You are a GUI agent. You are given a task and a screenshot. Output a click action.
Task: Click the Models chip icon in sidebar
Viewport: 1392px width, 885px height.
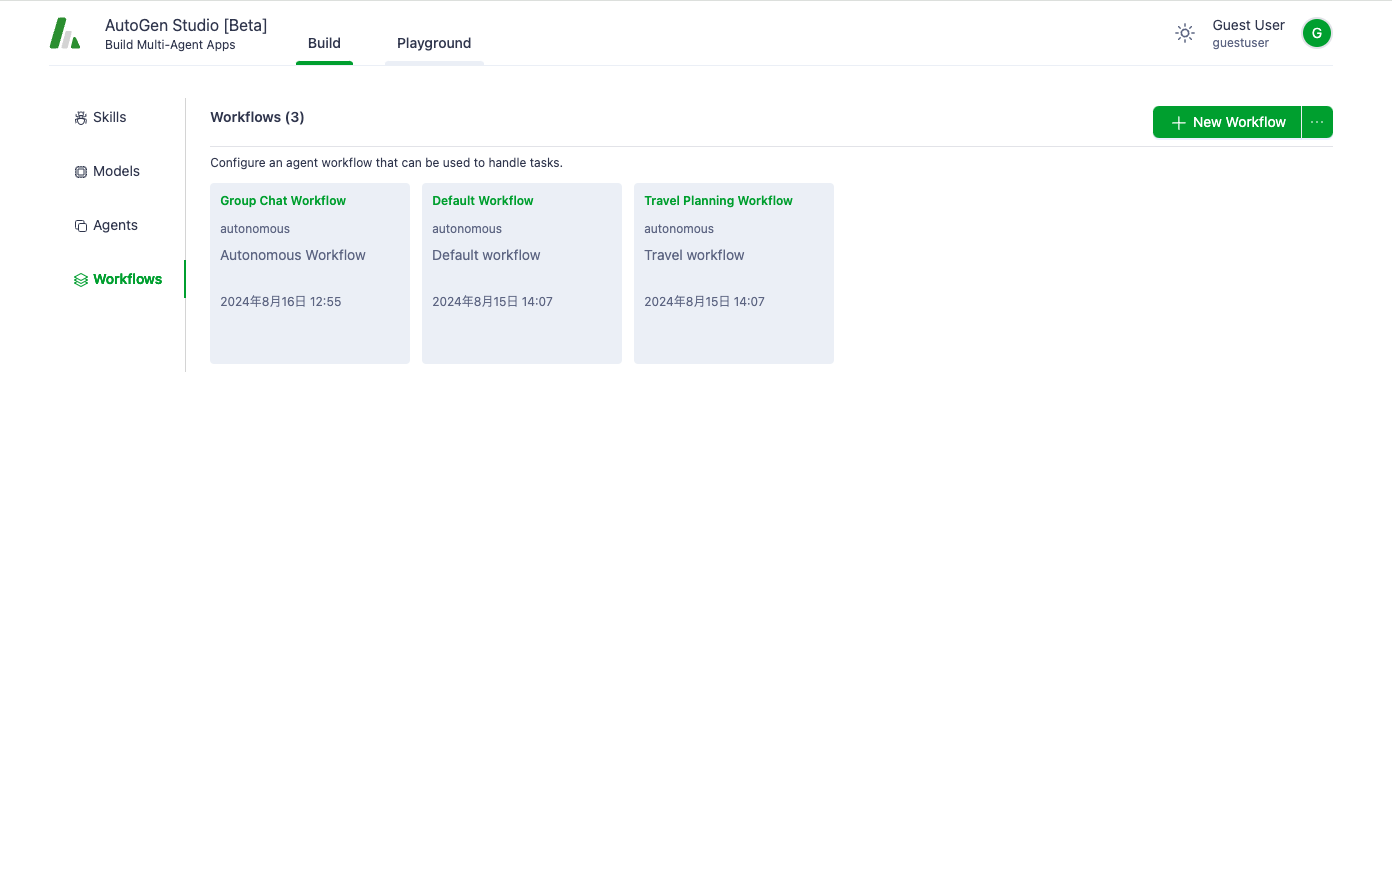point(81,172)
